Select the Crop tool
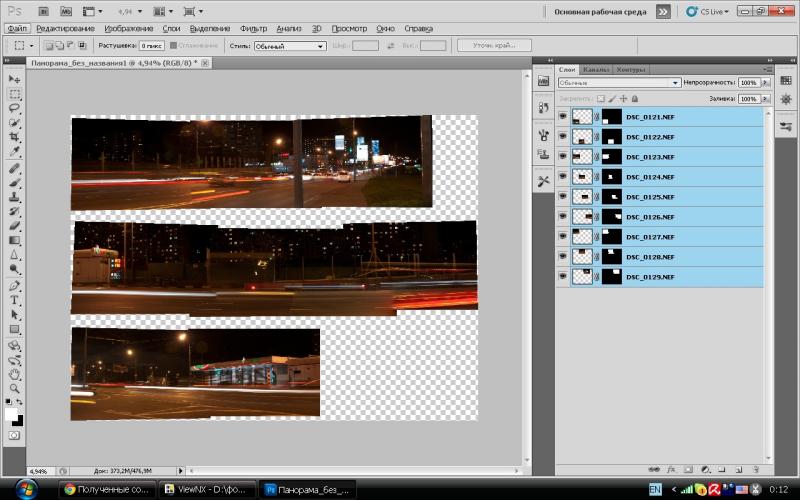The width and height of the screenshot is (800, 500). pyautogui.click(x=14, y=137)
